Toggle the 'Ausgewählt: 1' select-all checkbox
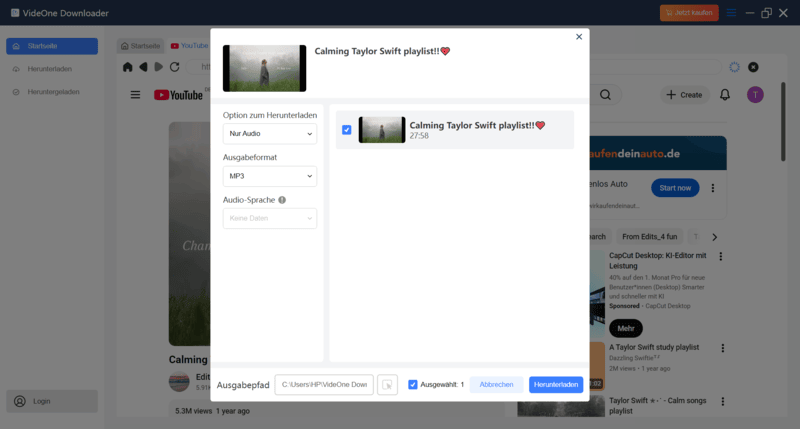The width and height of the screenshot is (800, 429). point(413,384)
